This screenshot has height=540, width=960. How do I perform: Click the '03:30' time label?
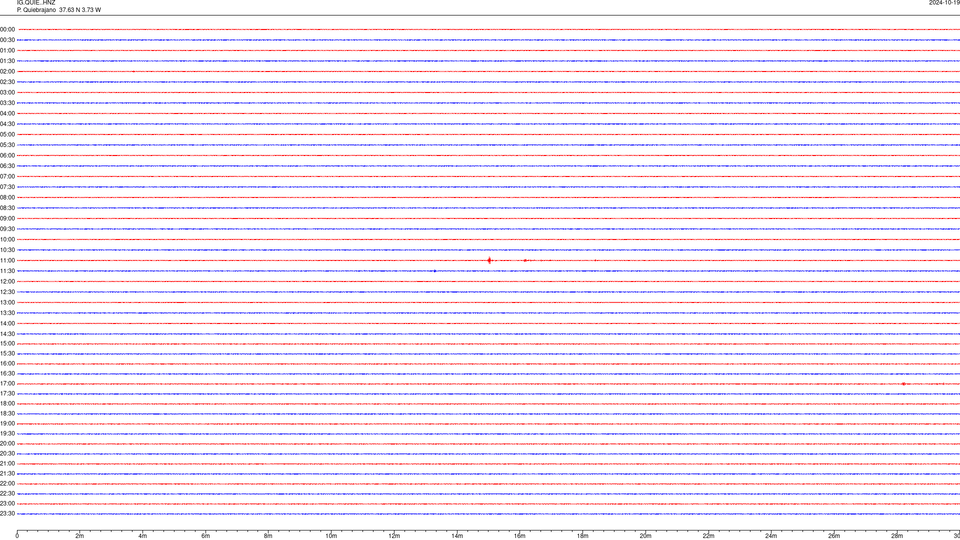7,103
